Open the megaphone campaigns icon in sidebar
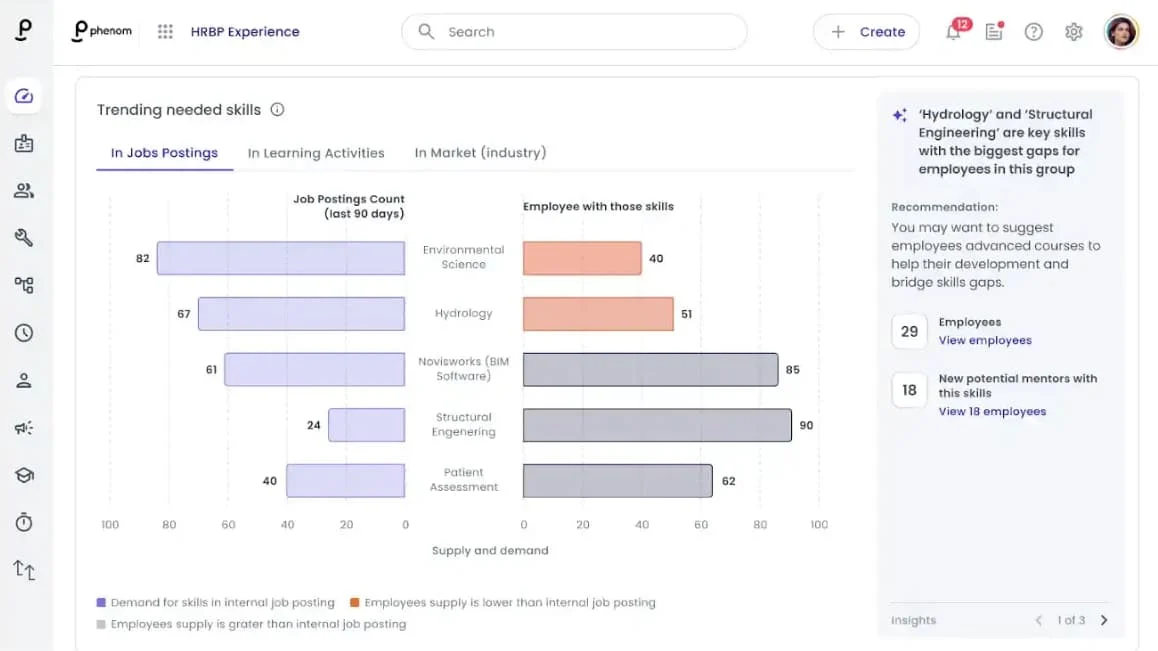 [24, 428]
